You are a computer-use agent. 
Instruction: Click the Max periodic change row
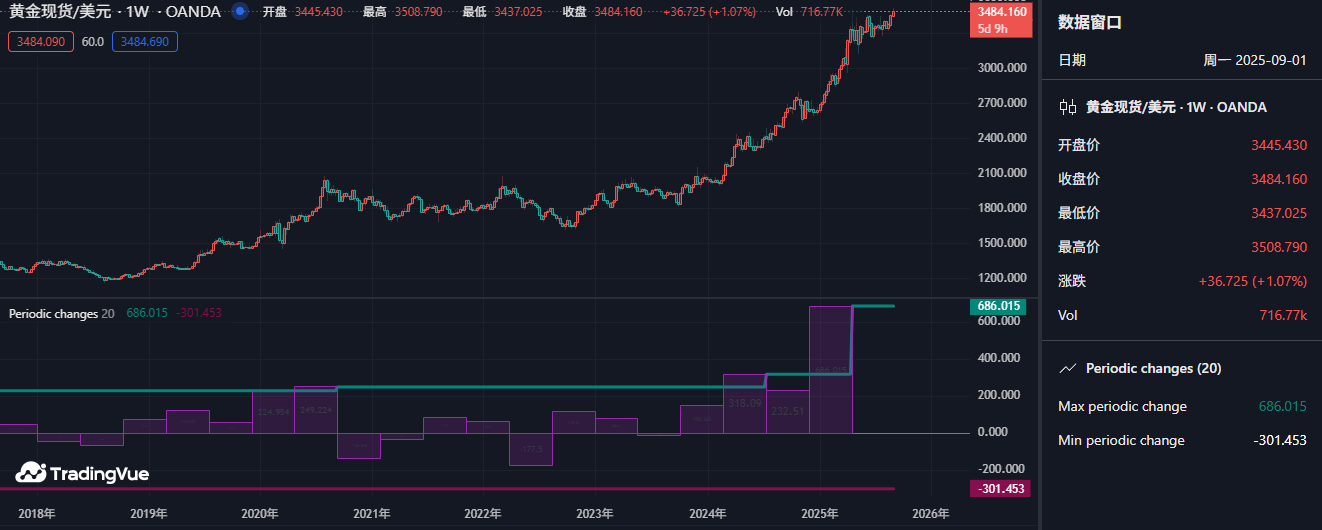[x=1182, y=406]
